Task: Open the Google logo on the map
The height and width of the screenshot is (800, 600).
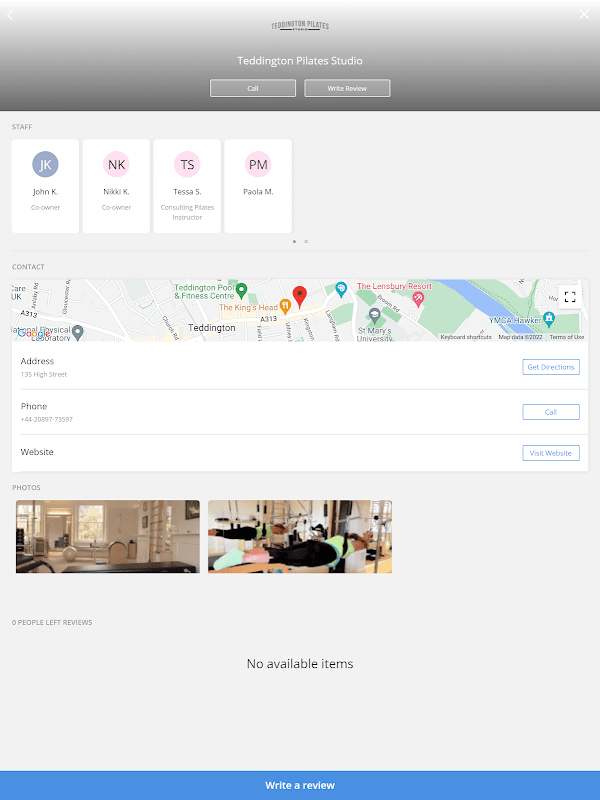Action: [x=34, y=334]
